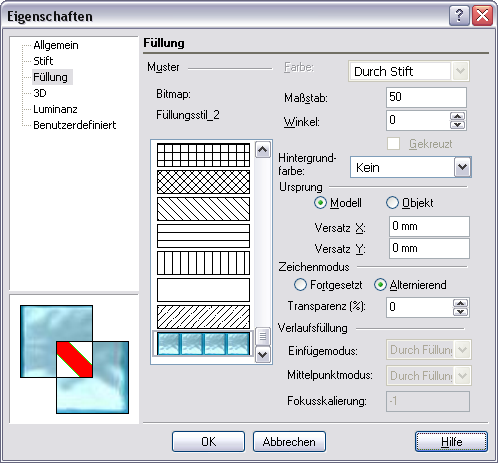Switch to the Luminanz section
Viewport: 498px width, 463px height.
(55, 109)
